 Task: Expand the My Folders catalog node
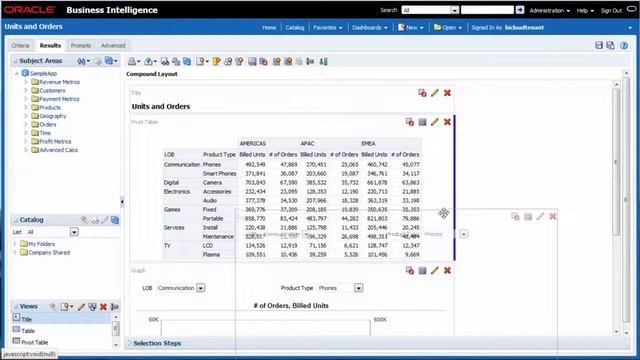coord(15,244)
